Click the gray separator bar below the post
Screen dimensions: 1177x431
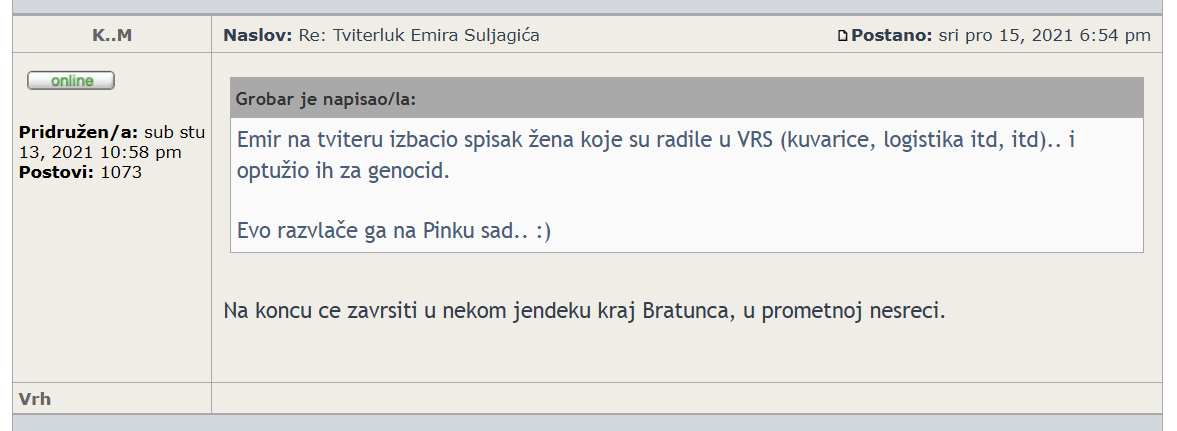(588, 423)
